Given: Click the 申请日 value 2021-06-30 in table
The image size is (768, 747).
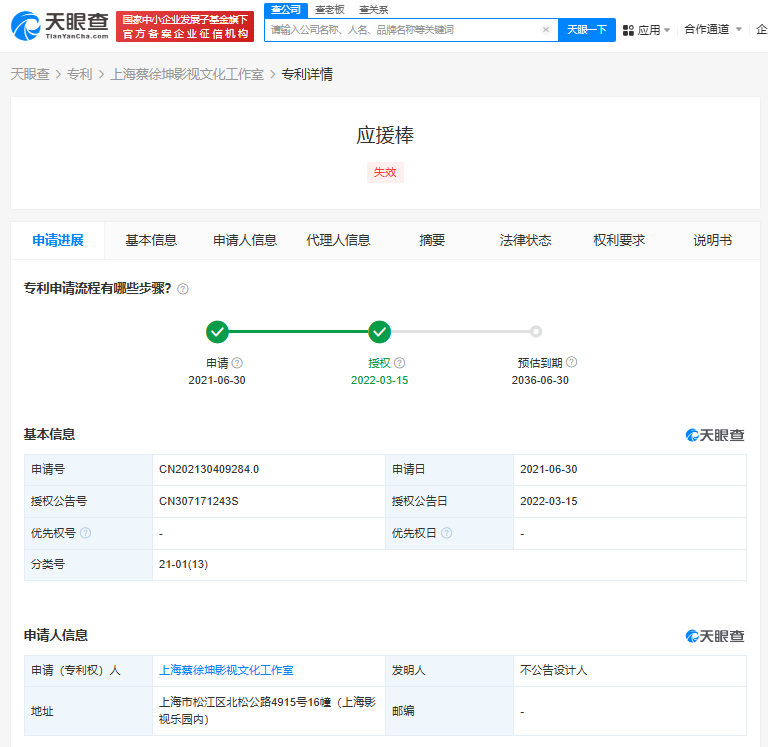Looking at the screenshot, I should pos(549,469).
